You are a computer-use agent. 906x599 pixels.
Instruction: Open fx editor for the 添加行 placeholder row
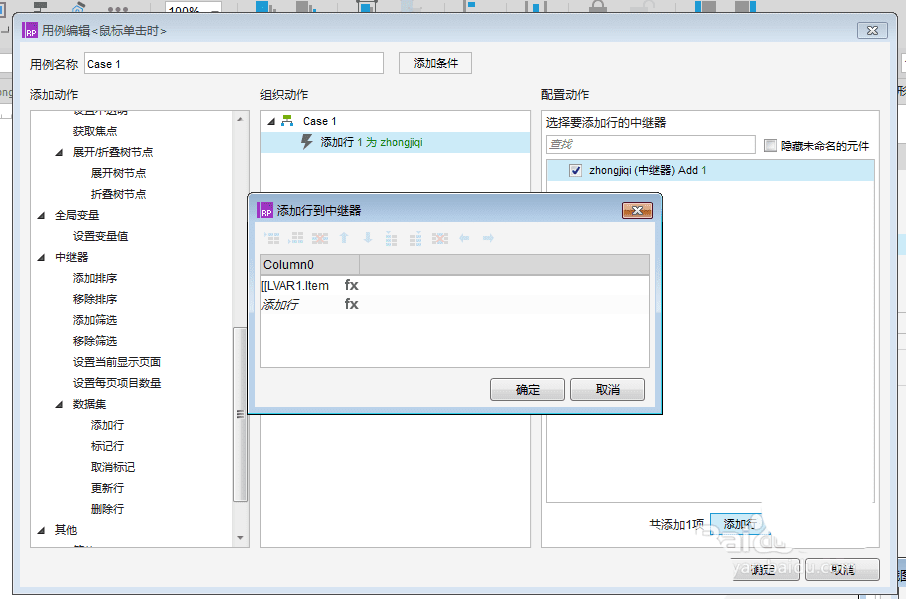point(351,304)
